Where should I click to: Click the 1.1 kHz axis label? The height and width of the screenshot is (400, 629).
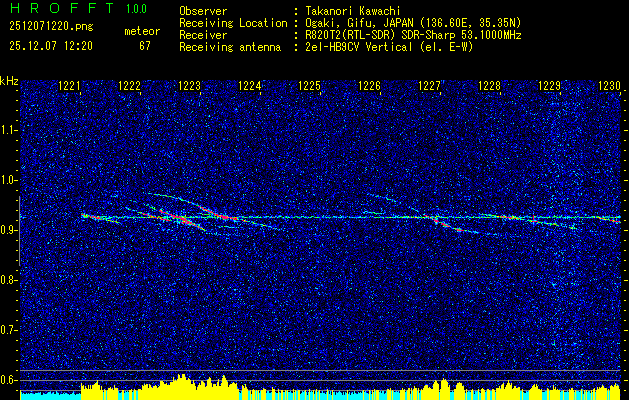8,130
